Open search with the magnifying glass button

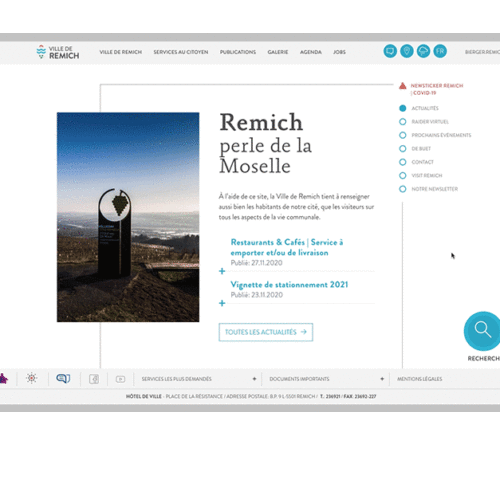click(482, 331)
